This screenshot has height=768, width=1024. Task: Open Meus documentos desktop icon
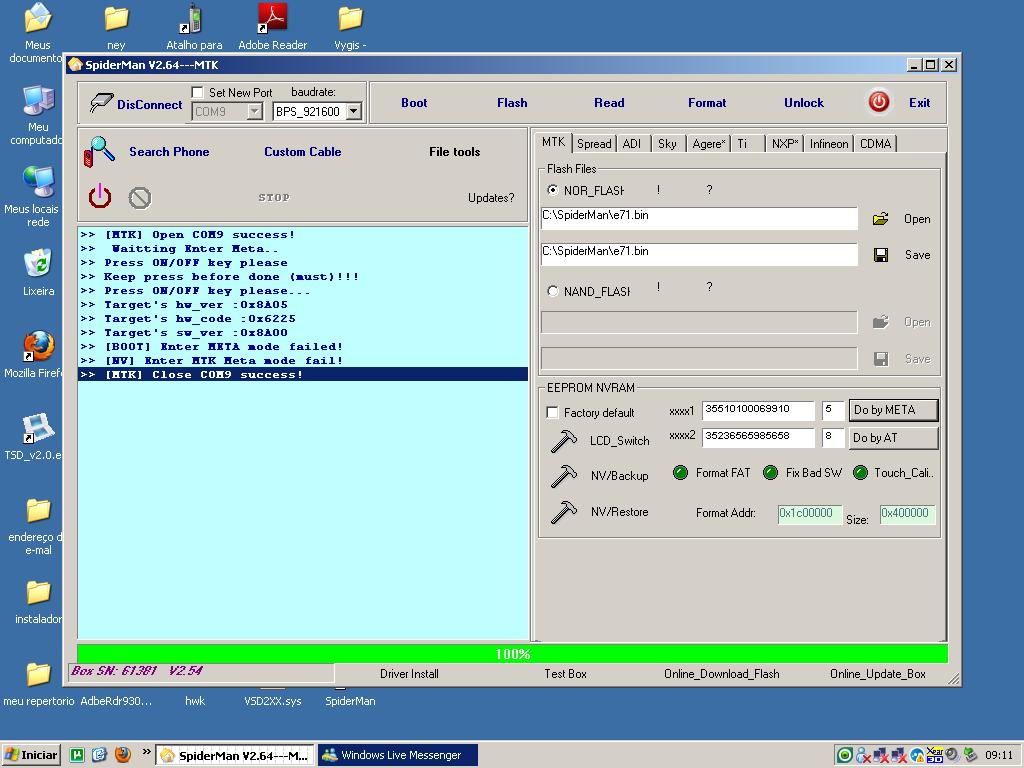point(37,33)
